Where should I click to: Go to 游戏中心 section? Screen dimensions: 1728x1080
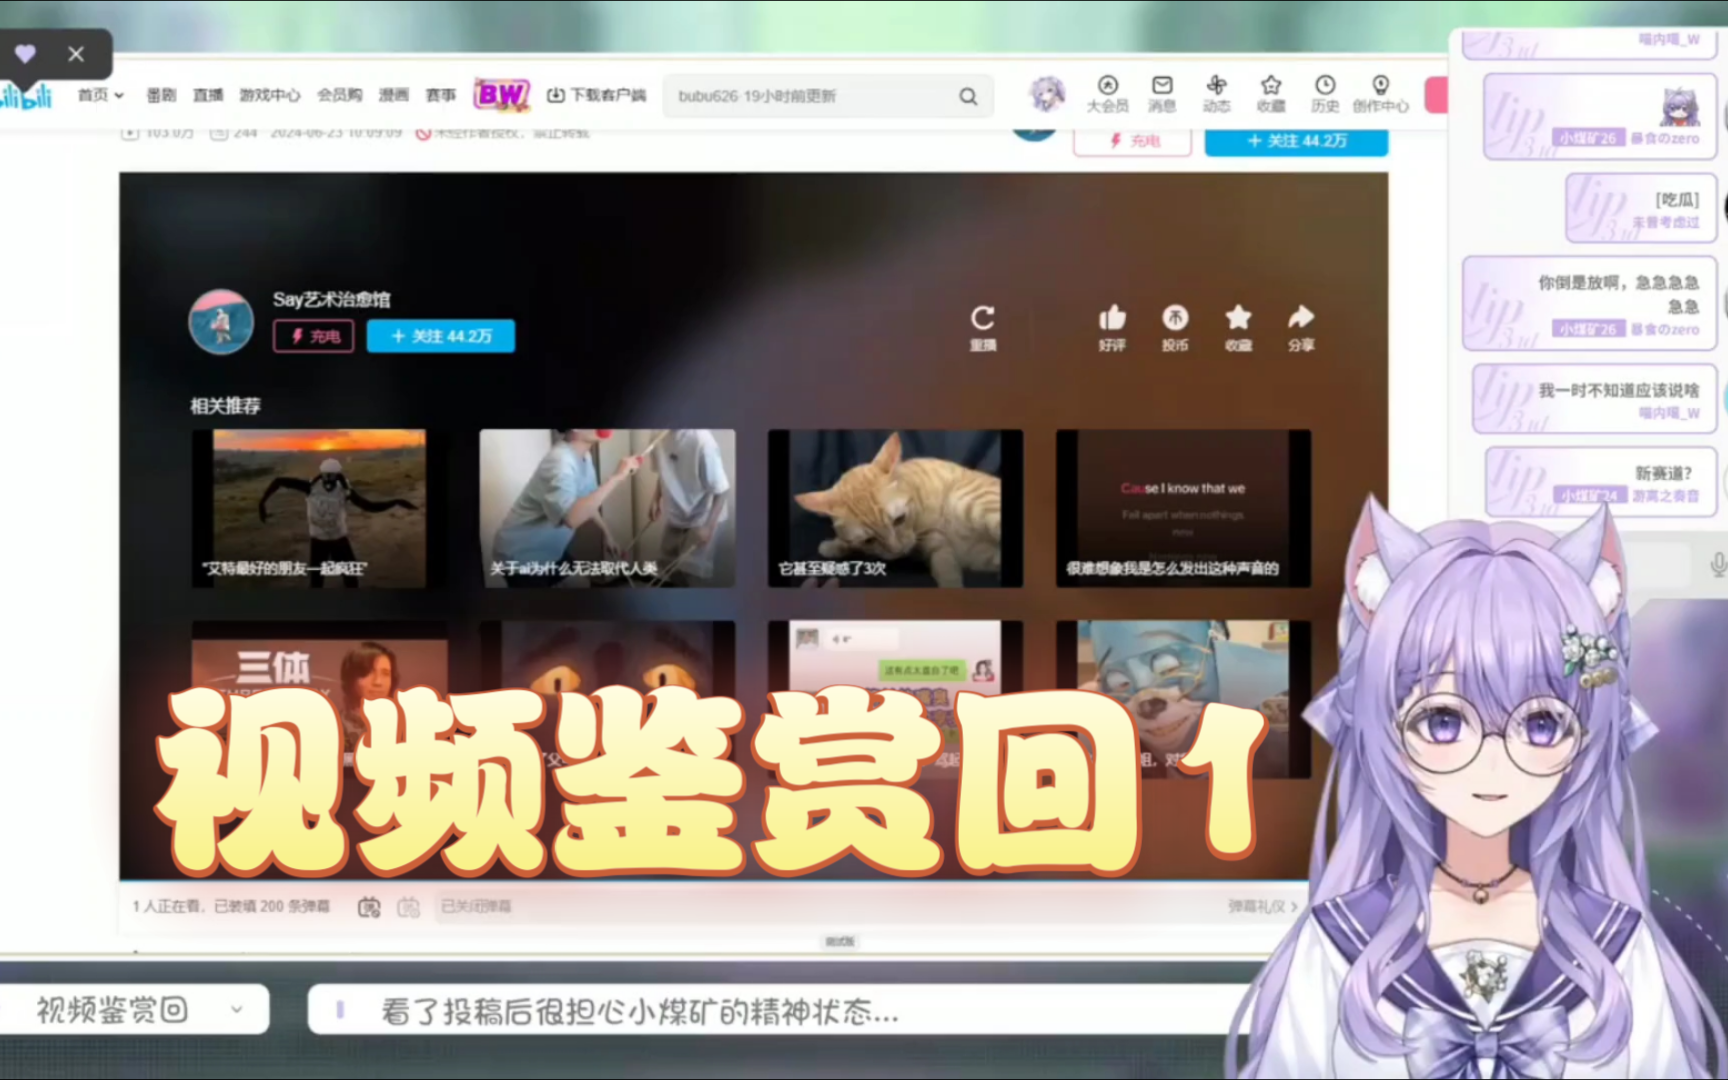269,95
